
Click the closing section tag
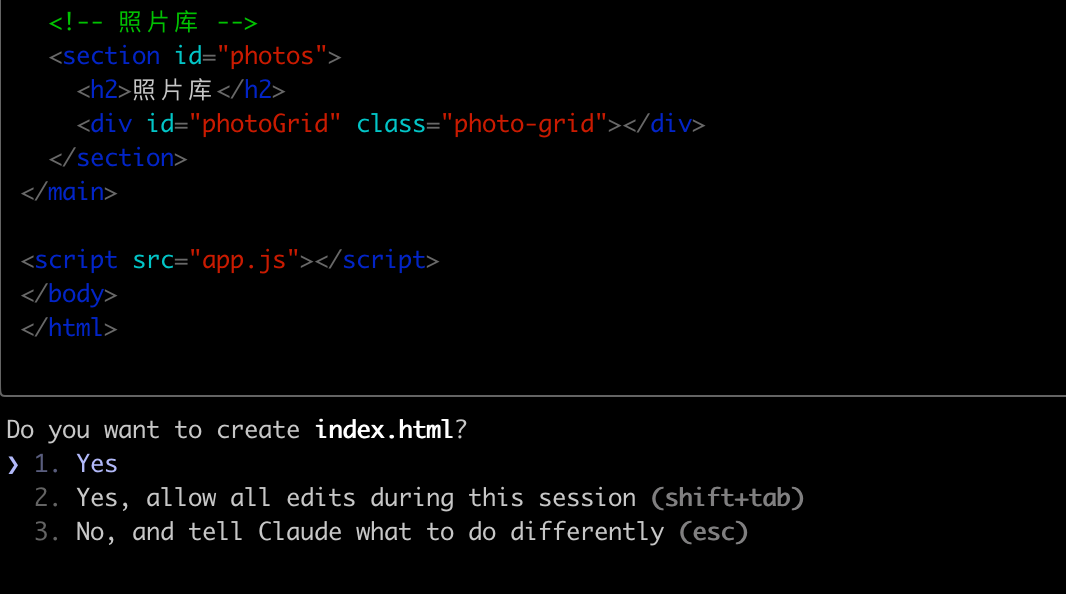tap(118, 158)
